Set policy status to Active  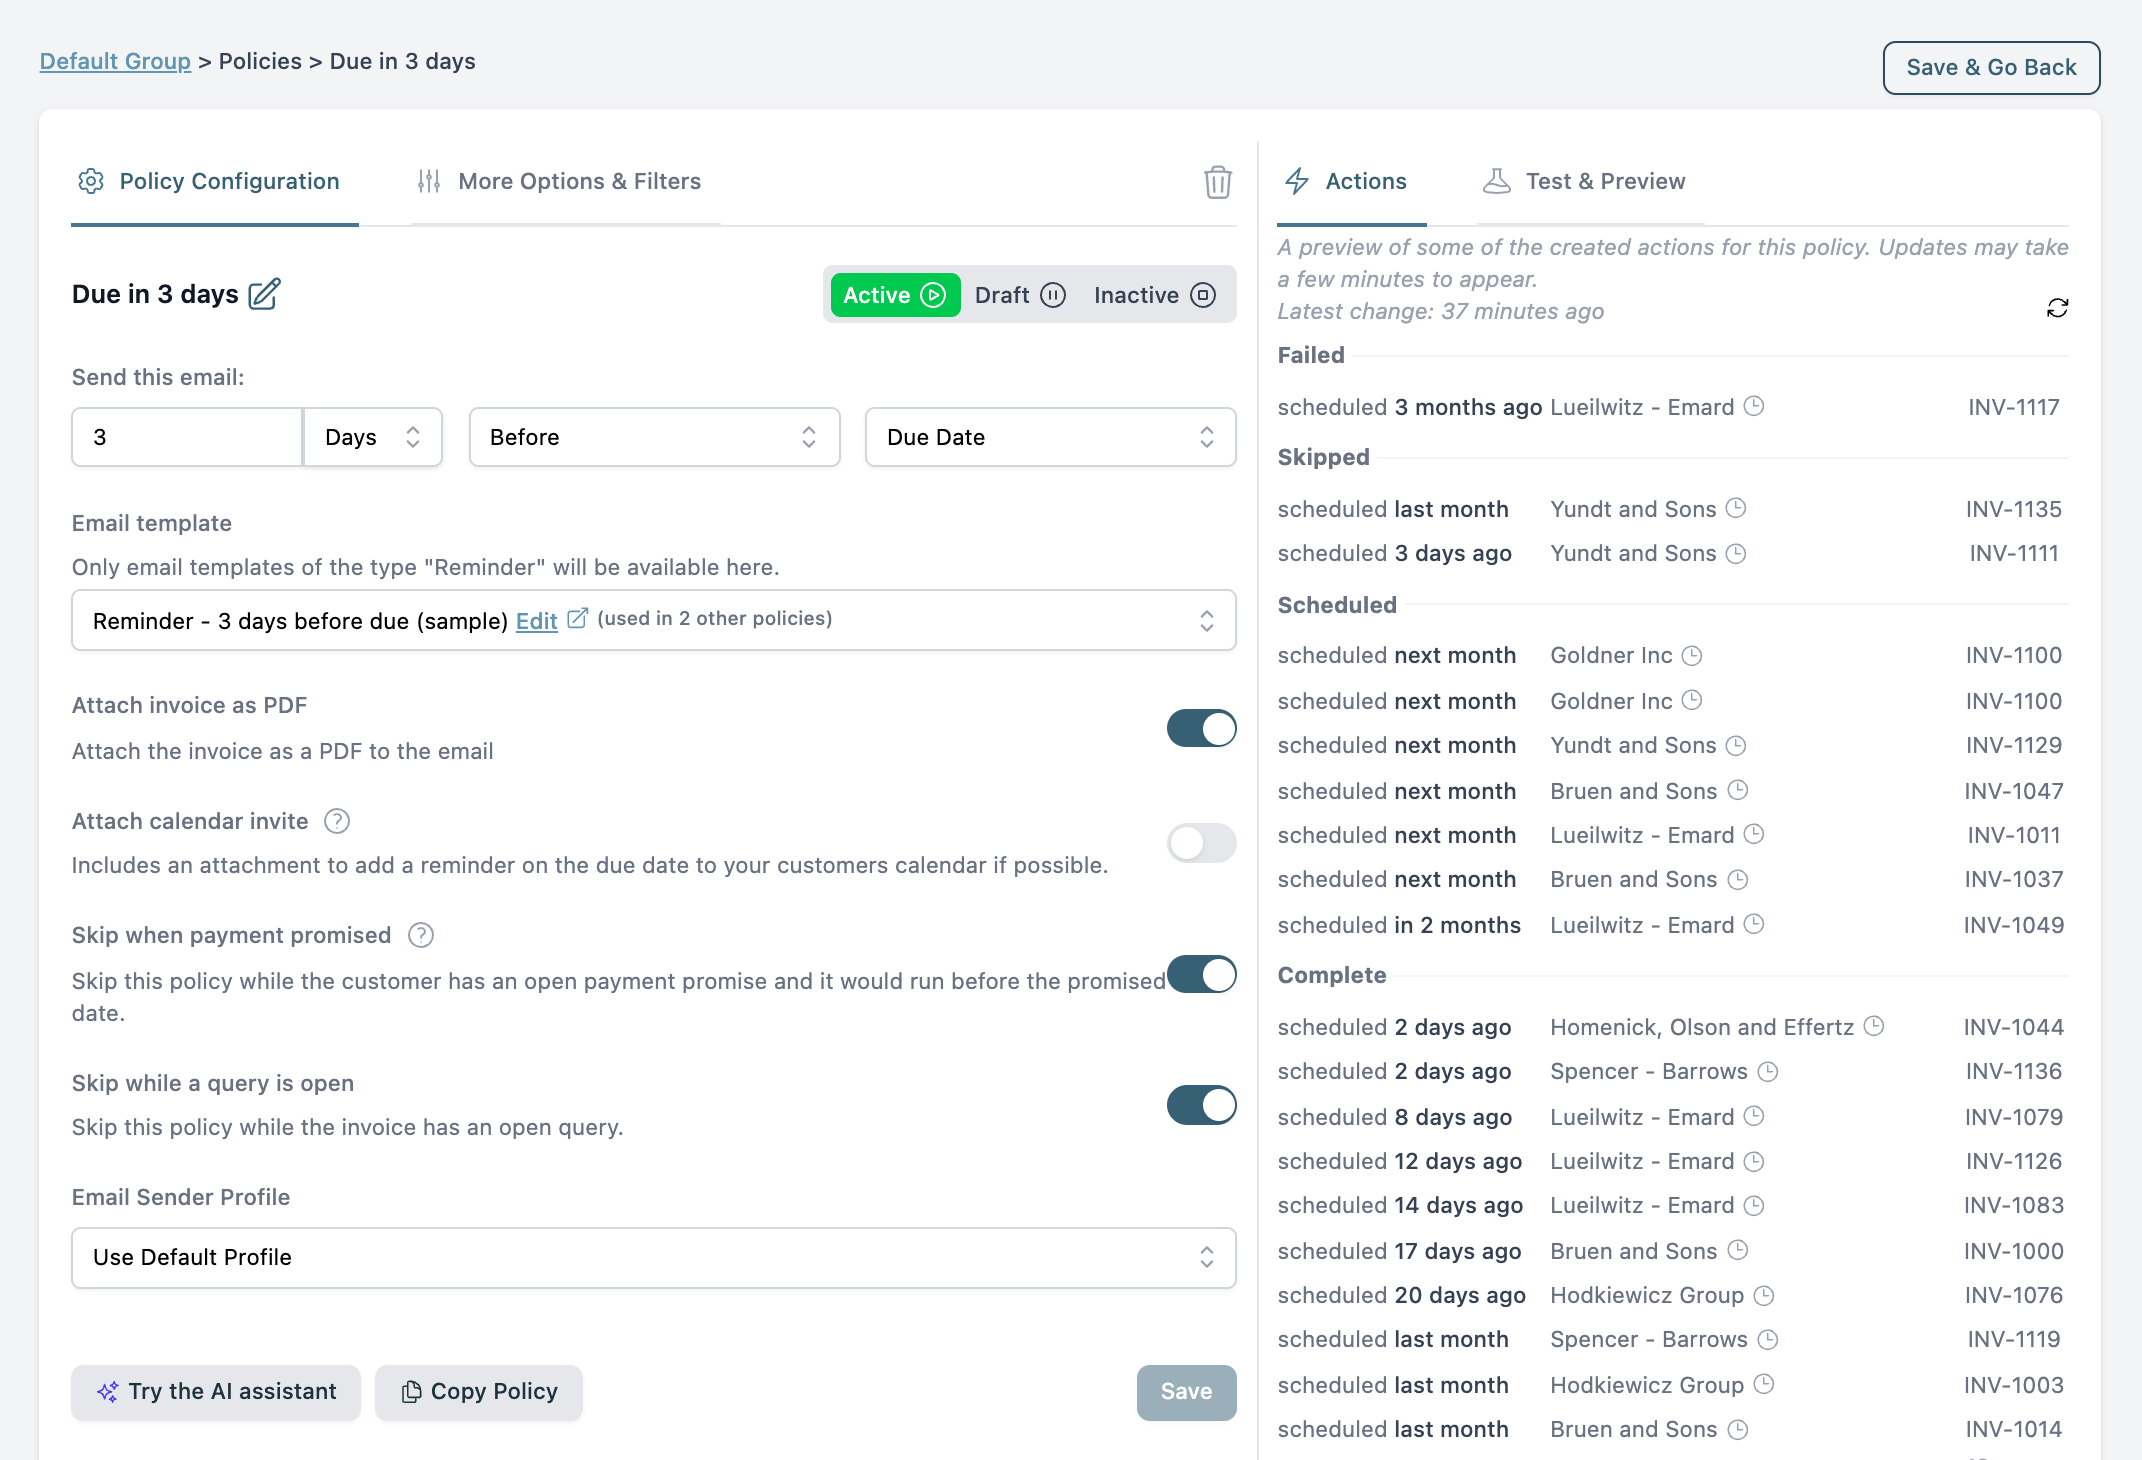tap(895, 295)
